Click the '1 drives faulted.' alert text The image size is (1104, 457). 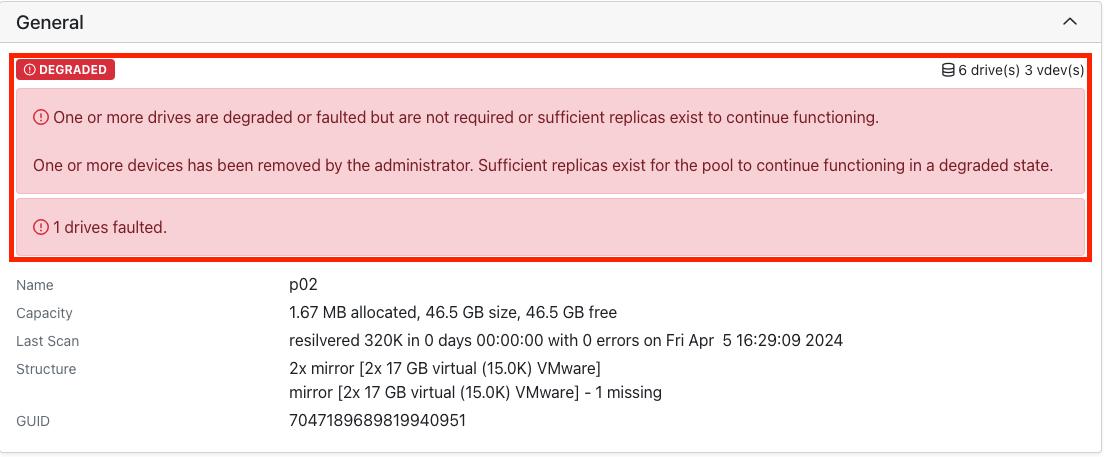tap(110, 227)
